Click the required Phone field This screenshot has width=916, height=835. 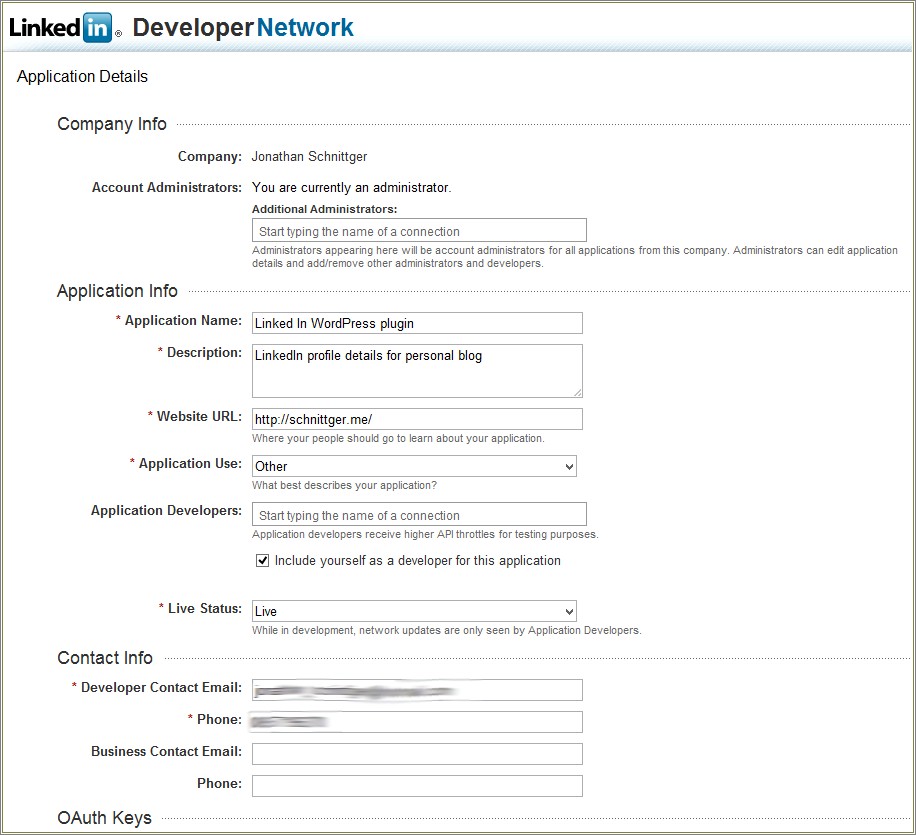(x=417, y=722)
